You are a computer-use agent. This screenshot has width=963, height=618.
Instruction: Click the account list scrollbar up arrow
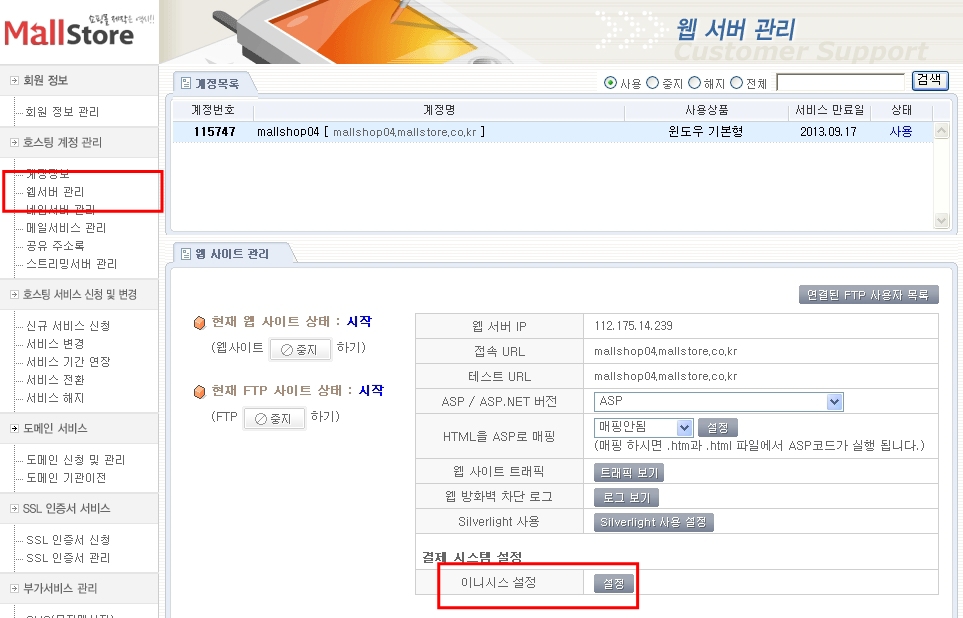(x=941, y=130)
